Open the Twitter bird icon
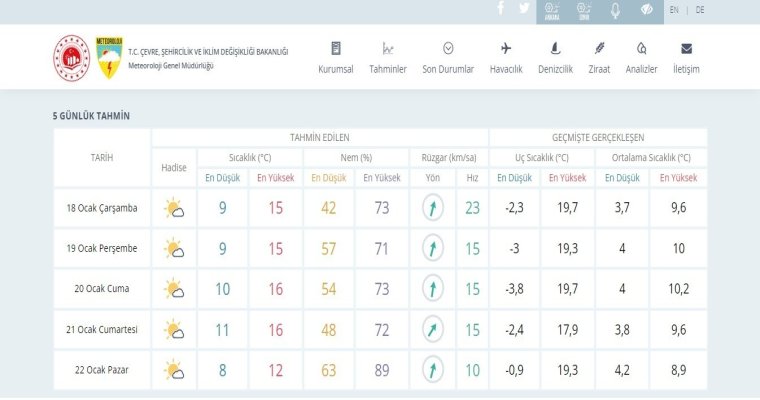This screenshot has width=760, height=400. 524,8
